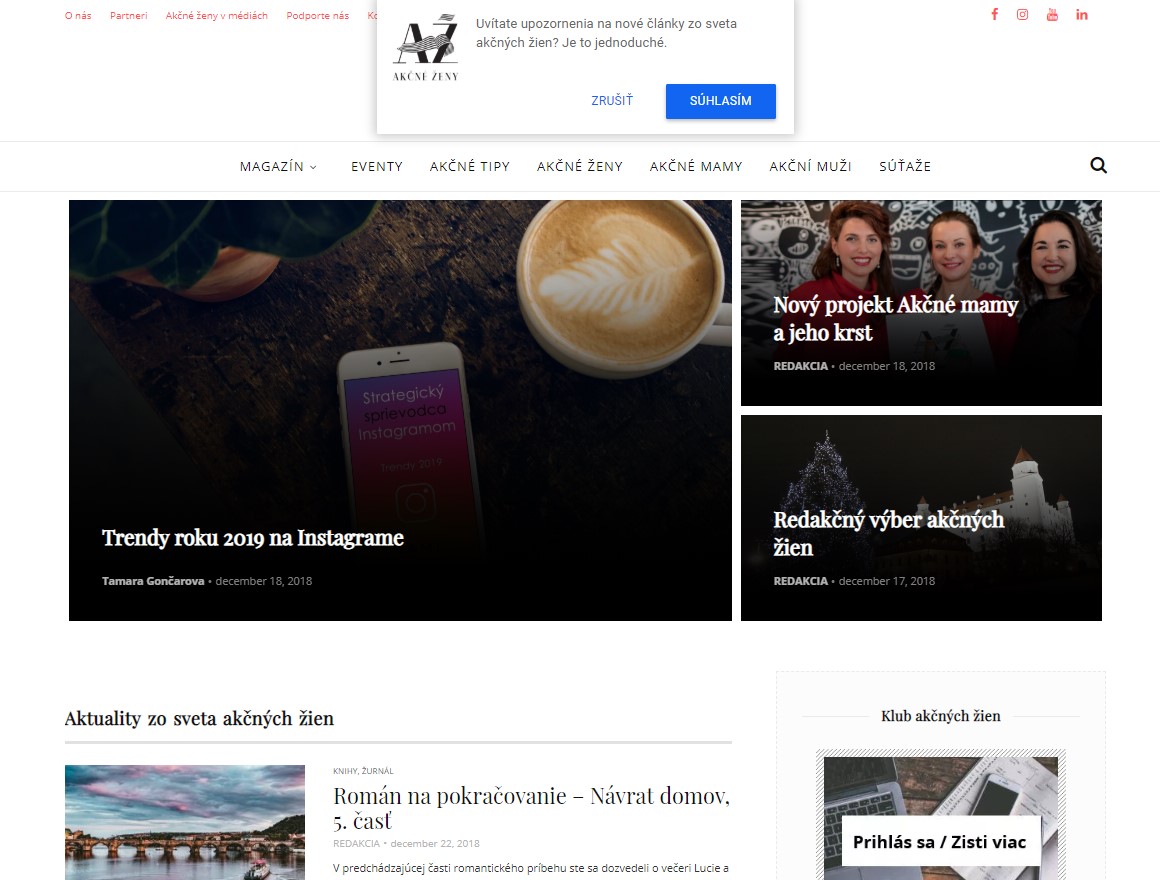Click the Klub akčných žien heading
This screenshot has width=1160, height=880.
(940, 716)
